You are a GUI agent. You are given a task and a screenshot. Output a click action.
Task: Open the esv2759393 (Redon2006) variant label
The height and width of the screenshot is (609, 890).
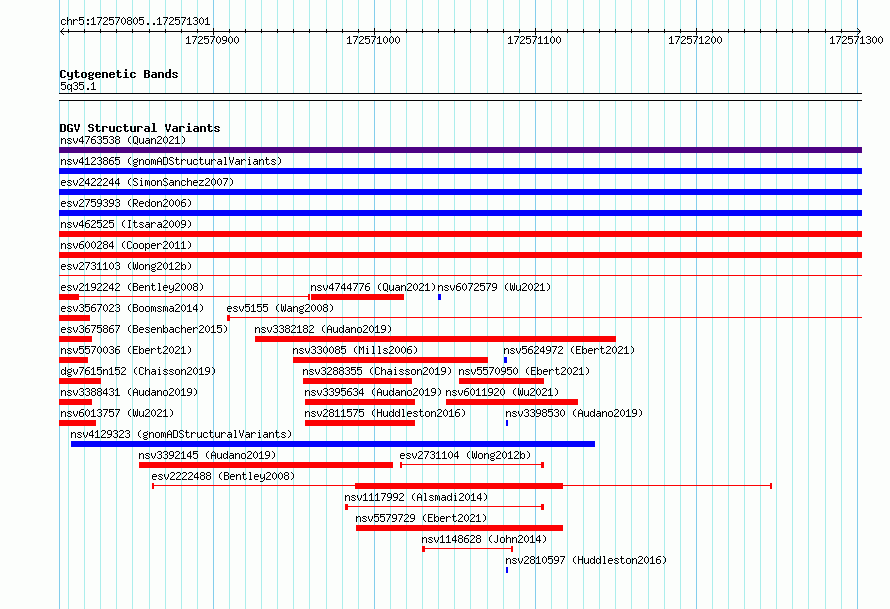126,203
